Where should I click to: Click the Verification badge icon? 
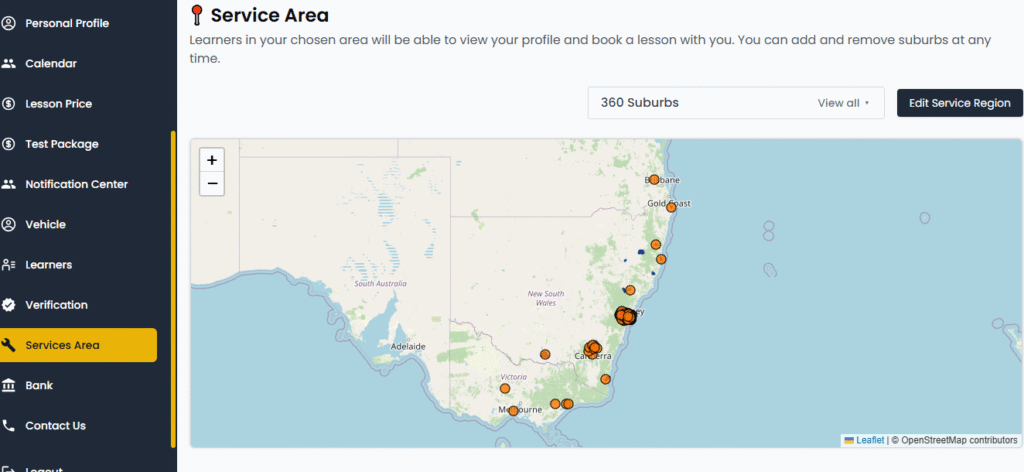(9, 305)
